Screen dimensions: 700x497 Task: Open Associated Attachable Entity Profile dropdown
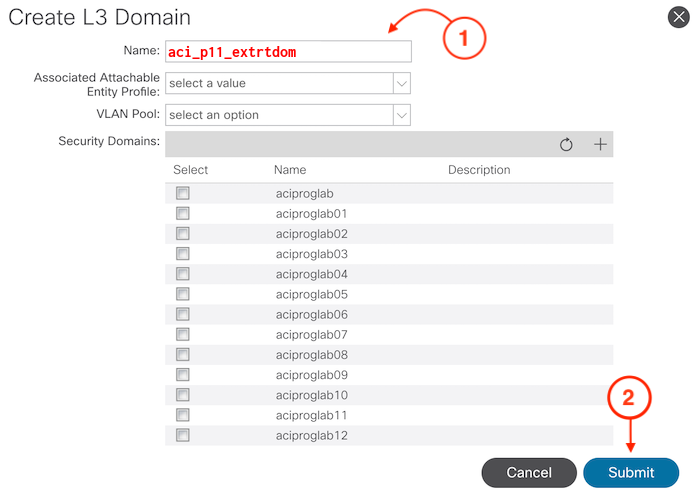point(288,83)
